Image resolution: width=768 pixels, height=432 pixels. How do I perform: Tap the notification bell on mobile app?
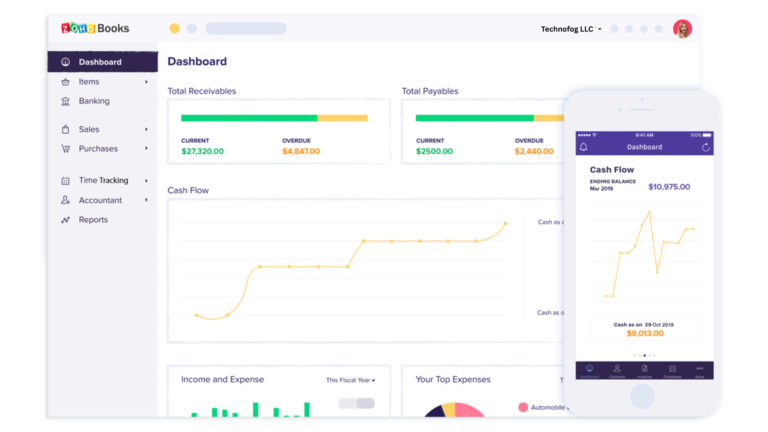584,147
